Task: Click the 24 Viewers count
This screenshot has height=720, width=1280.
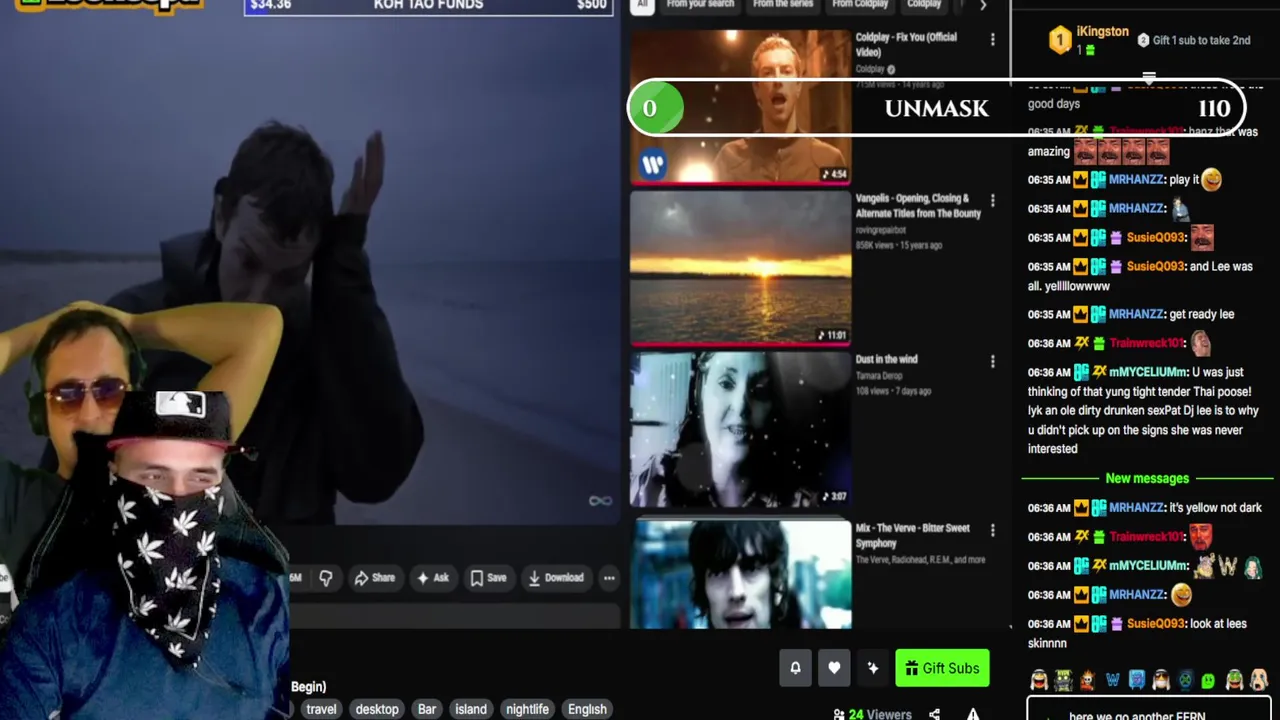Action: pyautogui.click(x=872, y=714)
